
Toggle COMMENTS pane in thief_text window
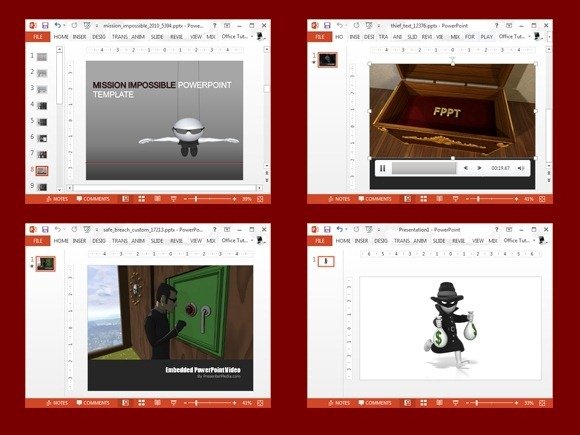[375, 199]
